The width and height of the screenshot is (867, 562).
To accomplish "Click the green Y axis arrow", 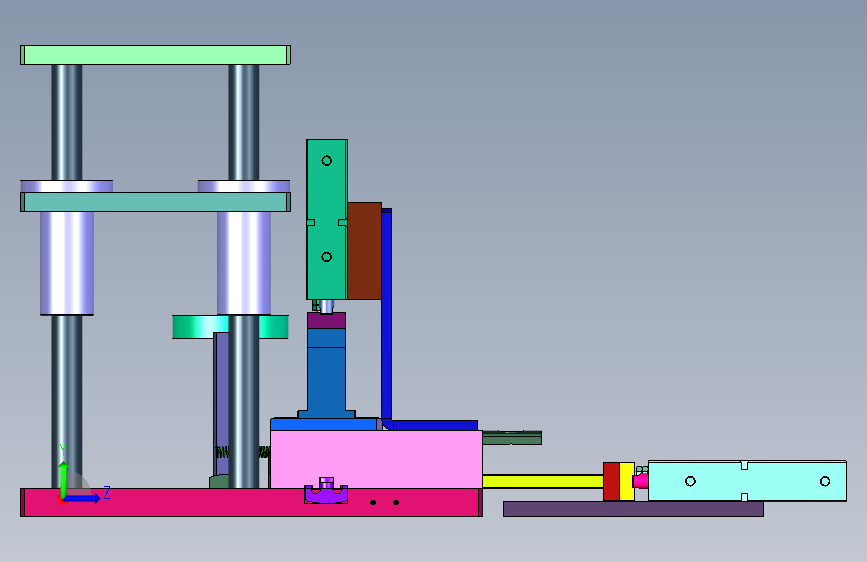I will (x=64, y=479).
